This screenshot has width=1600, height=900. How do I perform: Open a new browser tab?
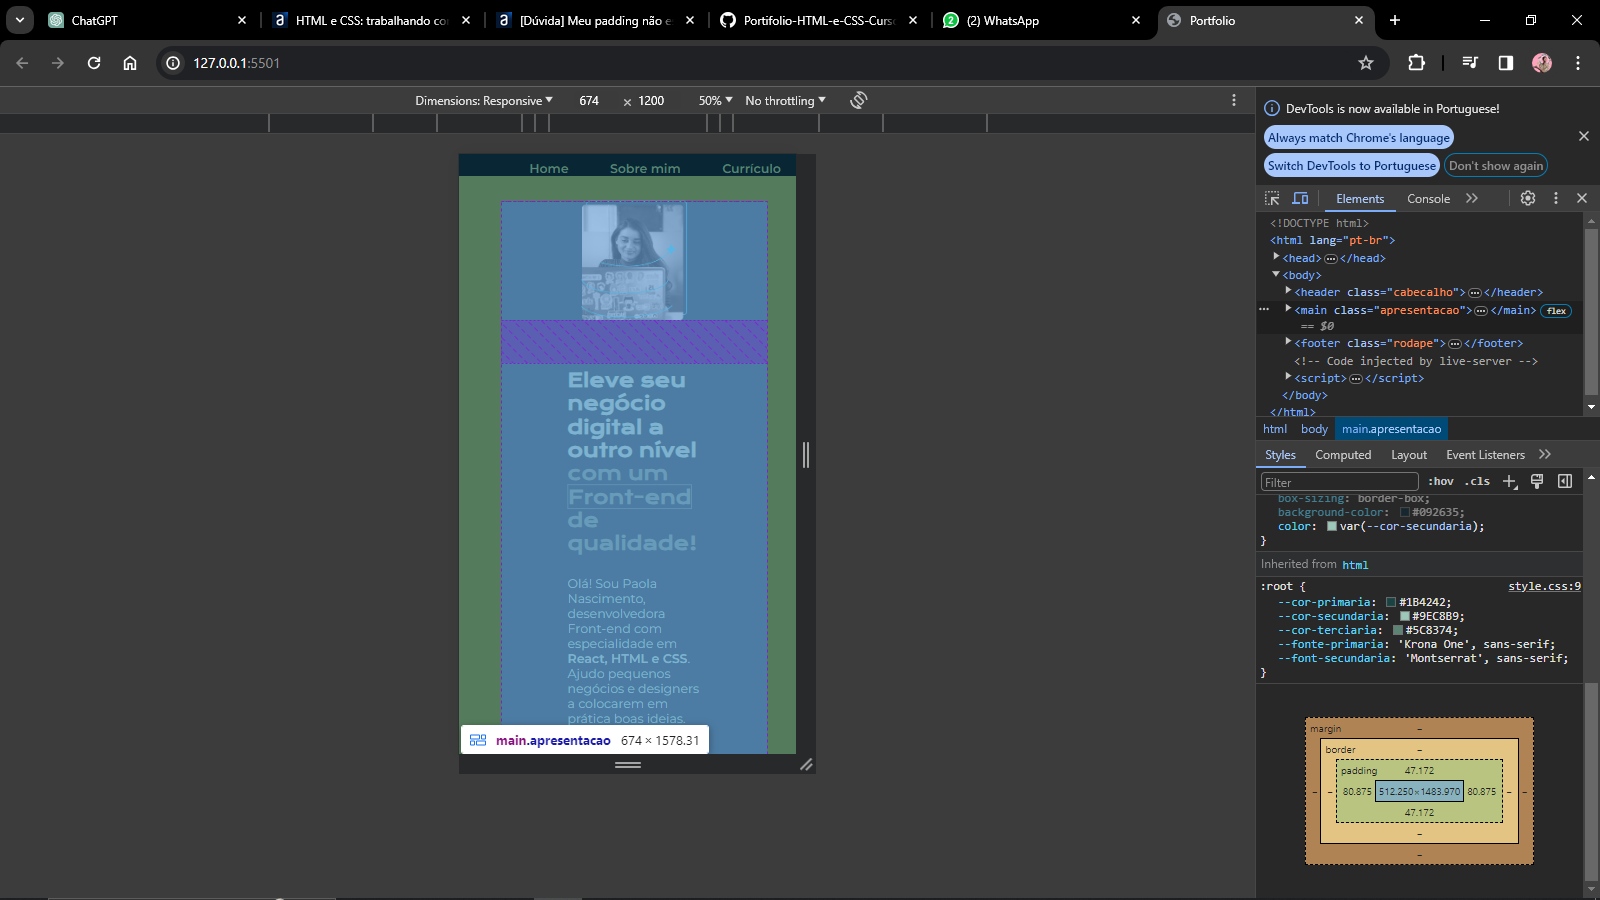[1395, 20]
